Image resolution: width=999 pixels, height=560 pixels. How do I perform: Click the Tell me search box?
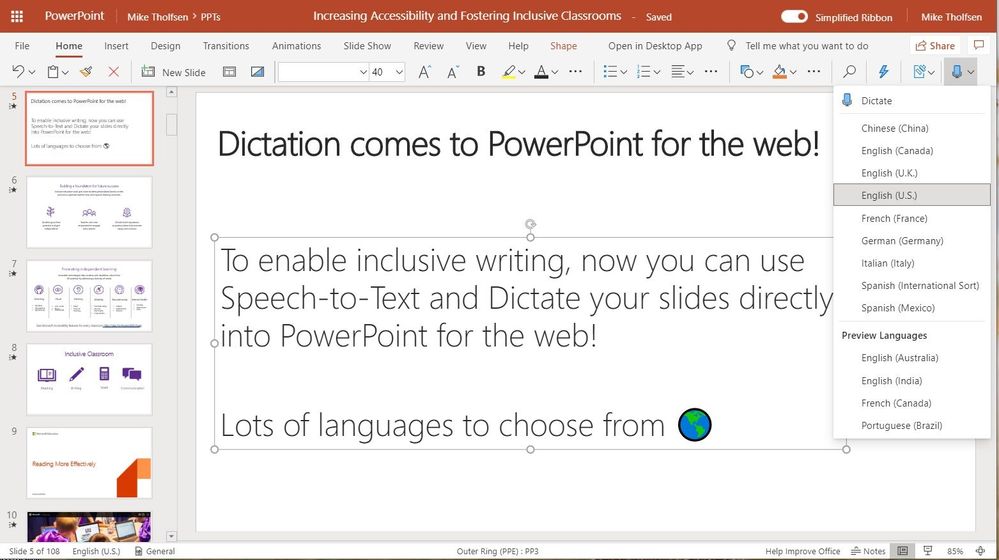[806, 46]
